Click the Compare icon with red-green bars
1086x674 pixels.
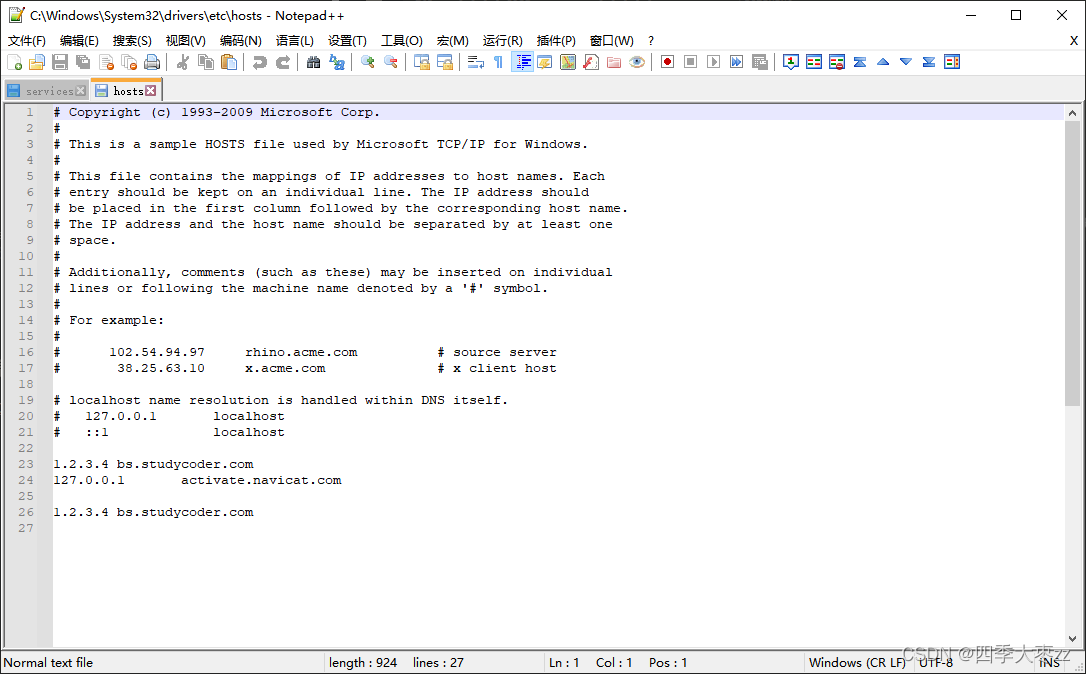814,62
